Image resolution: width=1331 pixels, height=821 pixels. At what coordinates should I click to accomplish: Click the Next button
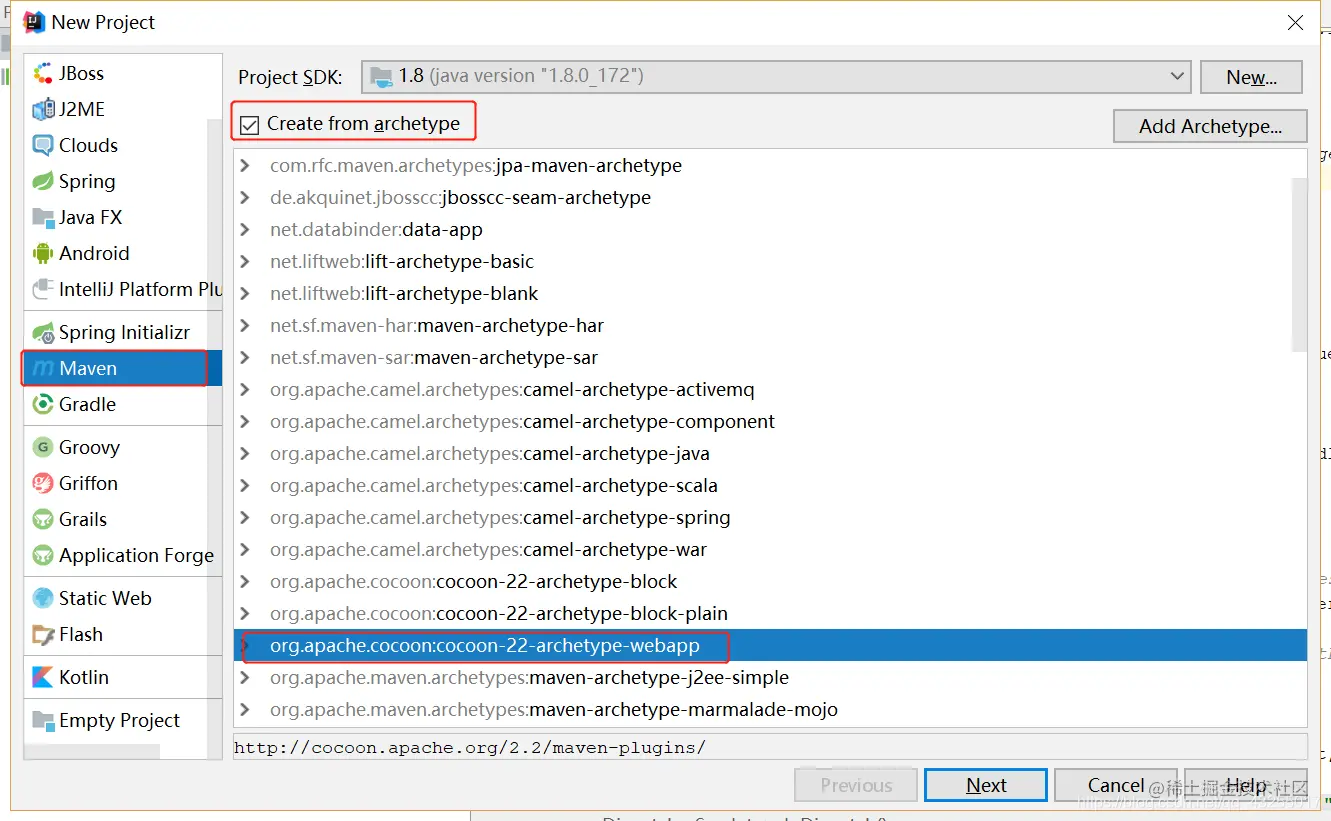coord(986,785)
